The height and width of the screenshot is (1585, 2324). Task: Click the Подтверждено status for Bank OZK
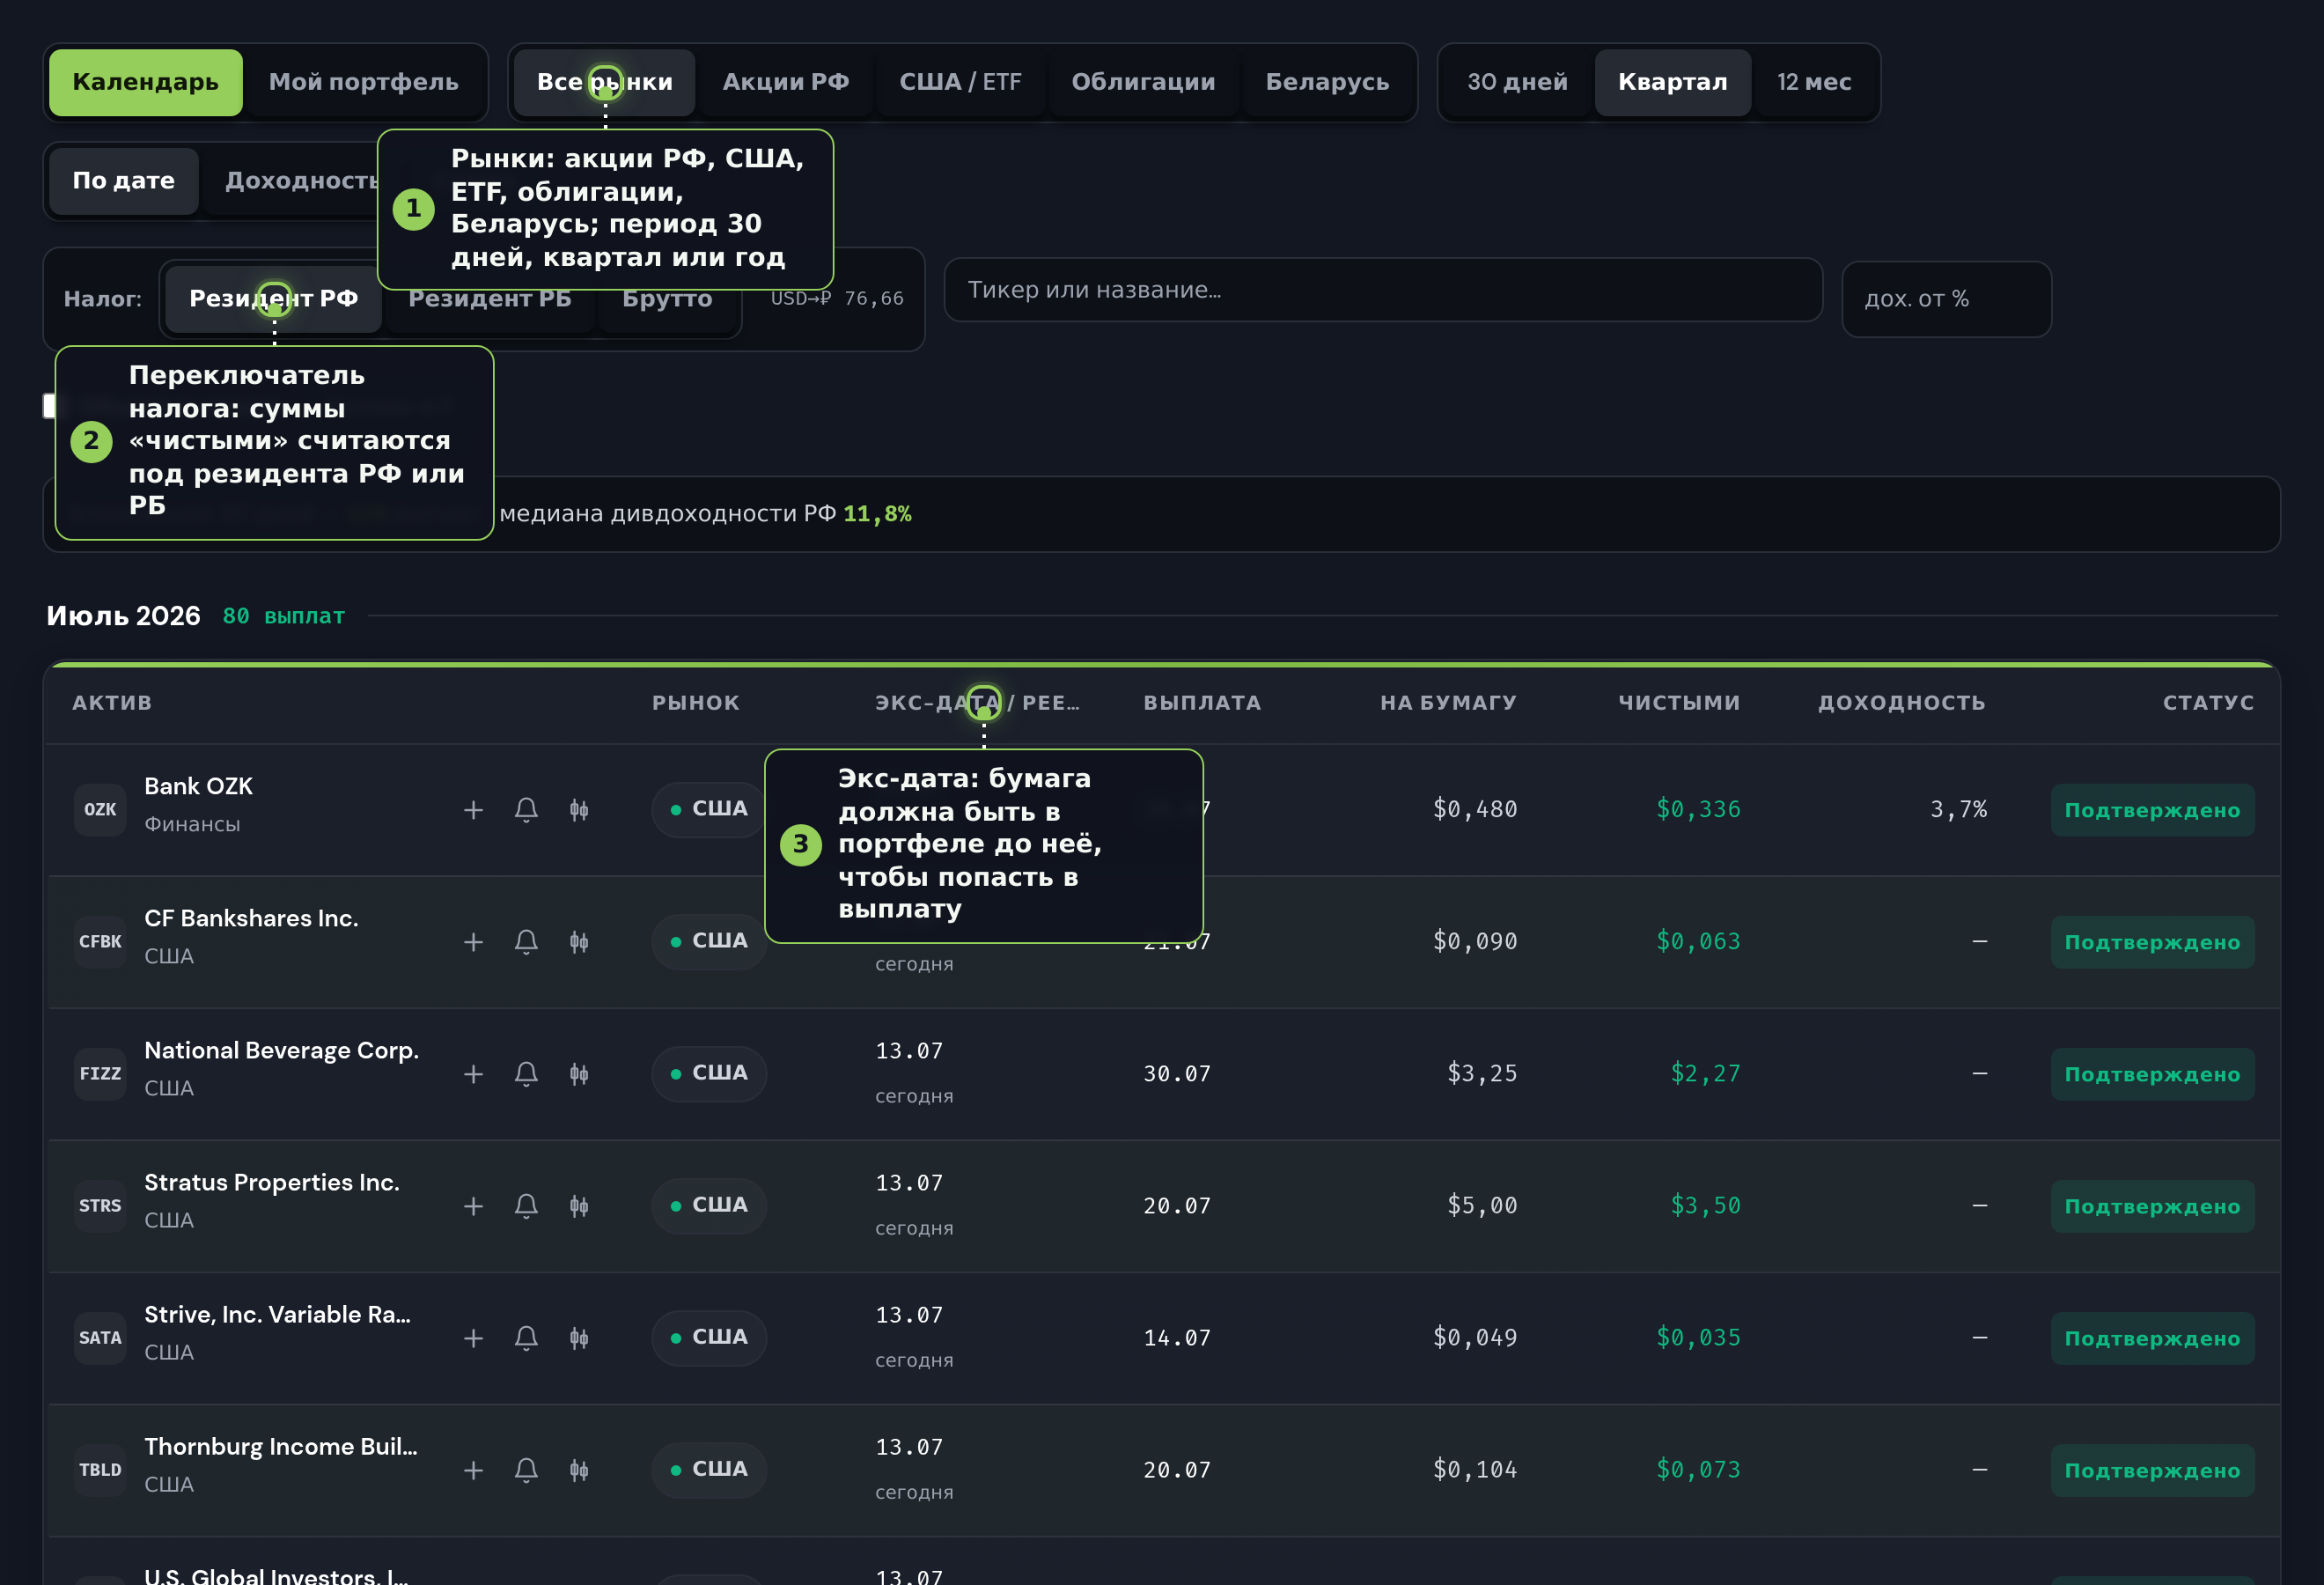[x=2153, y=810]
